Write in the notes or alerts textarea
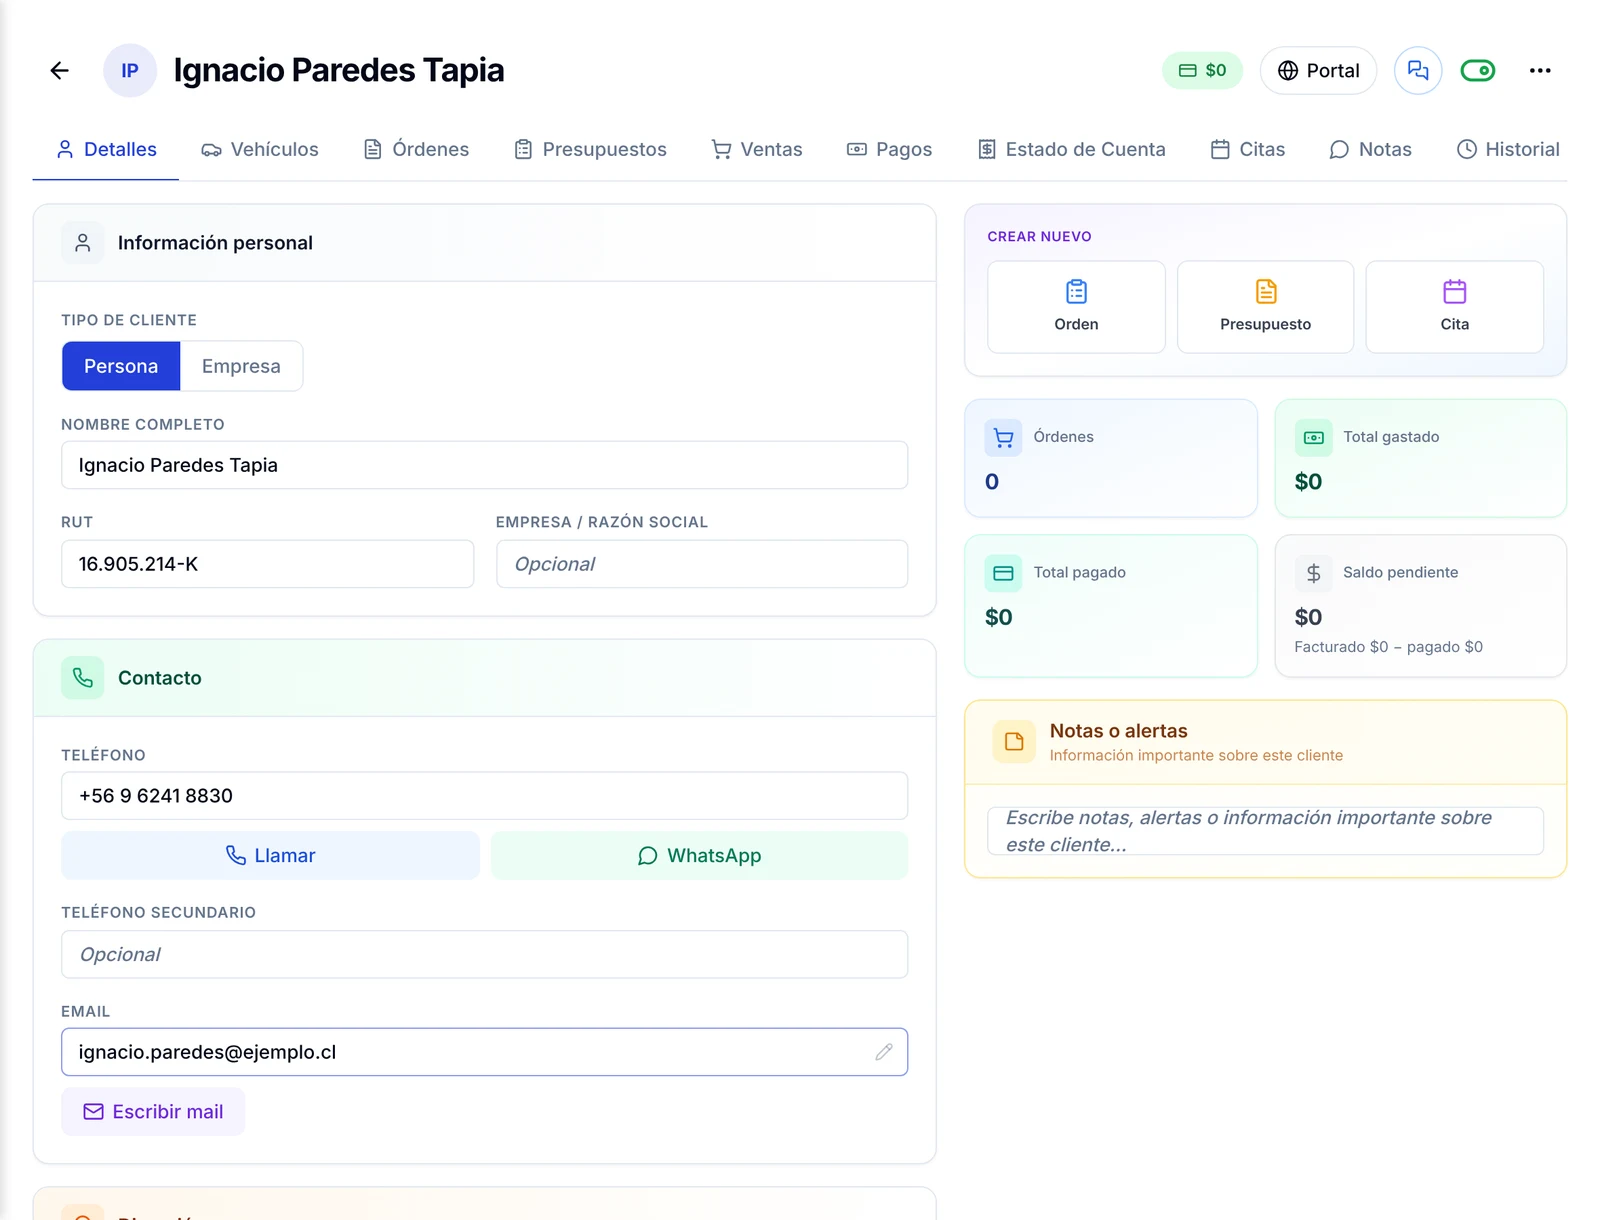Image resolution: width=1600 pixels, height=1220 pixels. coord(1265,831)
